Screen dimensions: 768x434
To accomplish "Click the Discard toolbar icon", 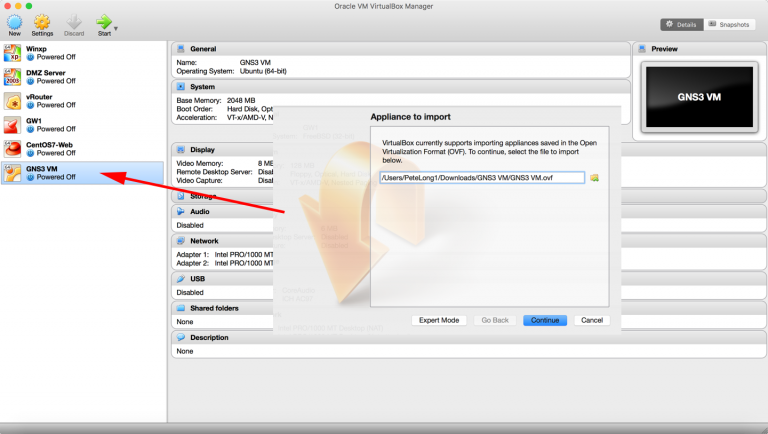I will [x=74, y=23].
